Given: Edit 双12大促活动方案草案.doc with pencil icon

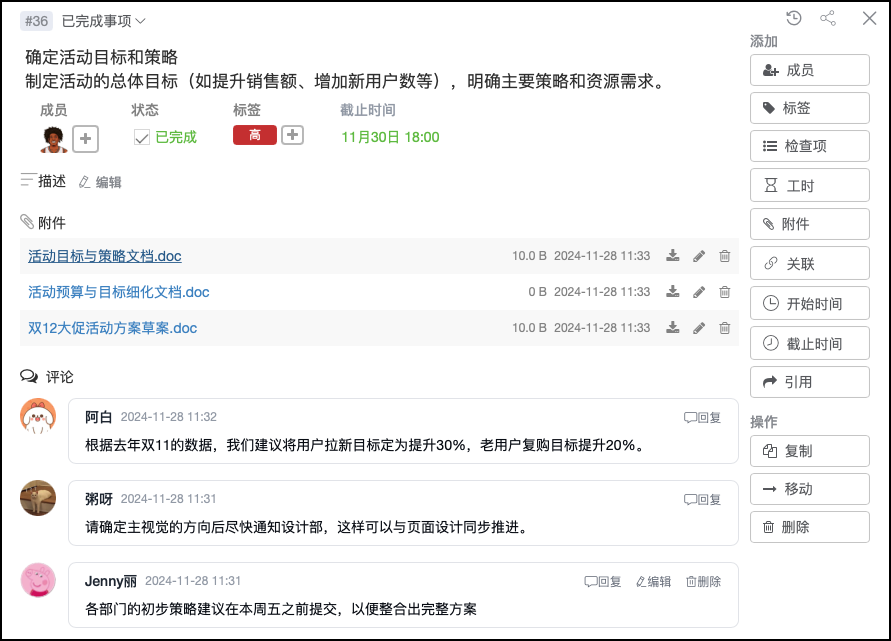Looking at the screenshot, I should tap(699, 328).
